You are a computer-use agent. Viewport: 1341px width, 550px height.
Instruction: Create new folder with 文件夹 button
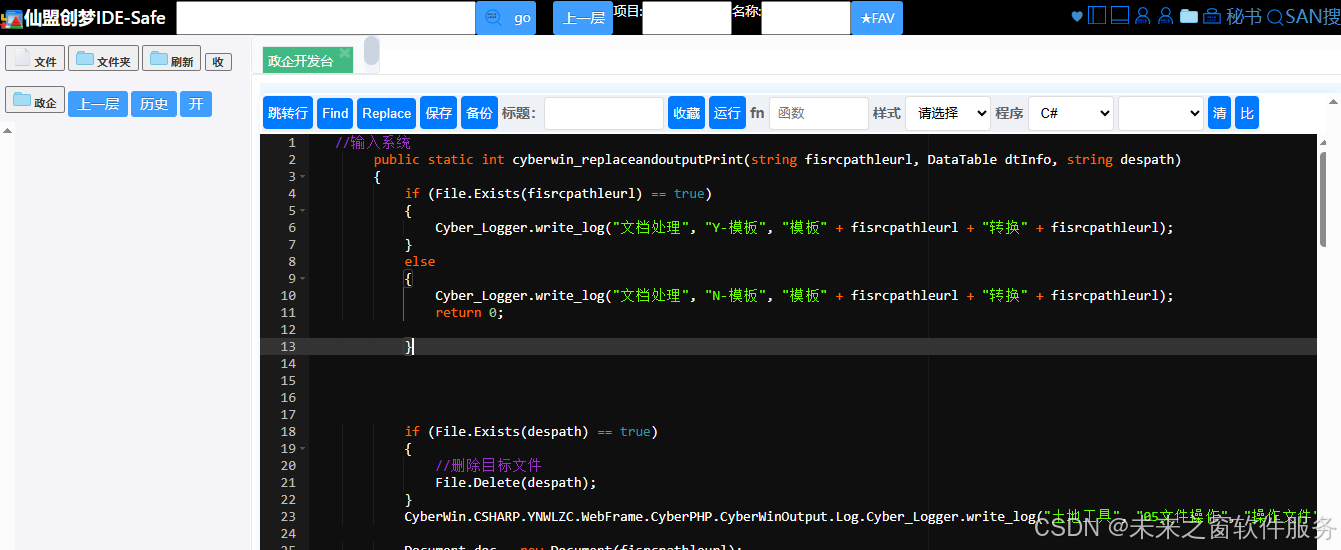(103, 59)
